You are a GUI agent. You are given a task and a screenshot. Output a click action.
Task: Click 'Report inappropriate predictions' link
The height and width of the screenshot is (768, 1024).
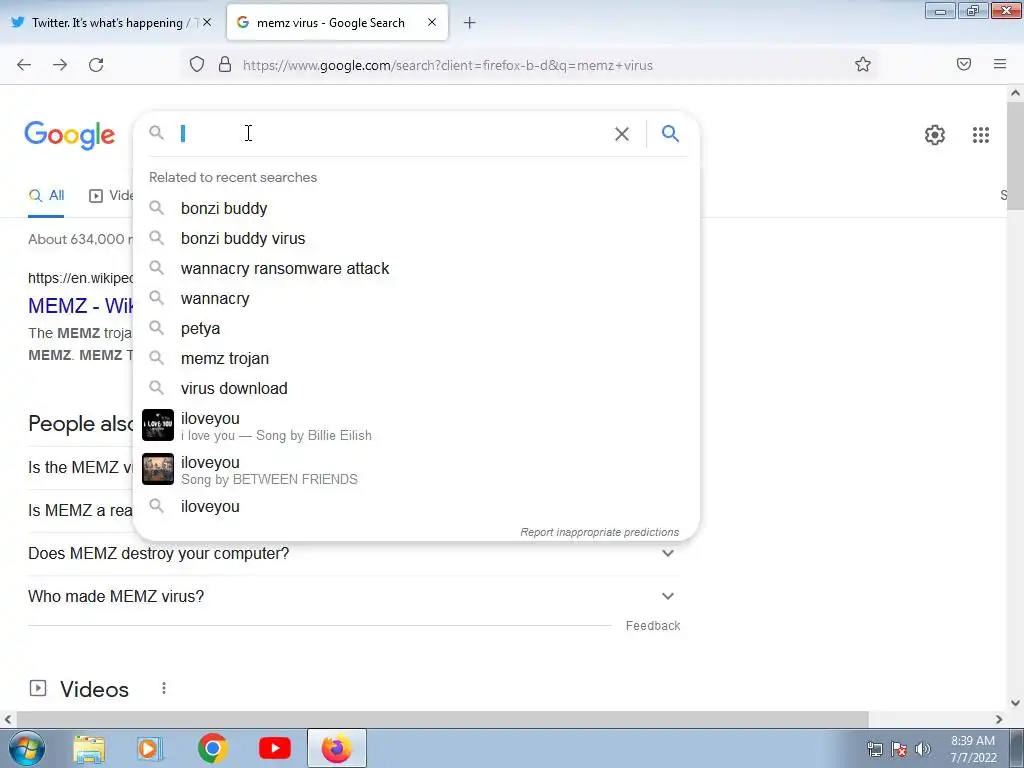[x=600, y=532]
